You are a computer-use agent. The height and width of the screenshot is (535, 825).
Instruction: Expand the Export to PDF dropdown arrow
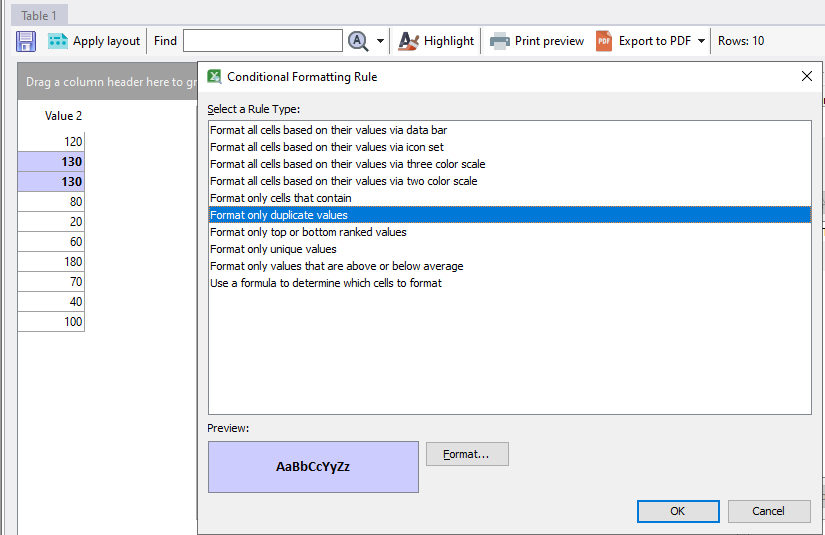(x=702, y=42)
